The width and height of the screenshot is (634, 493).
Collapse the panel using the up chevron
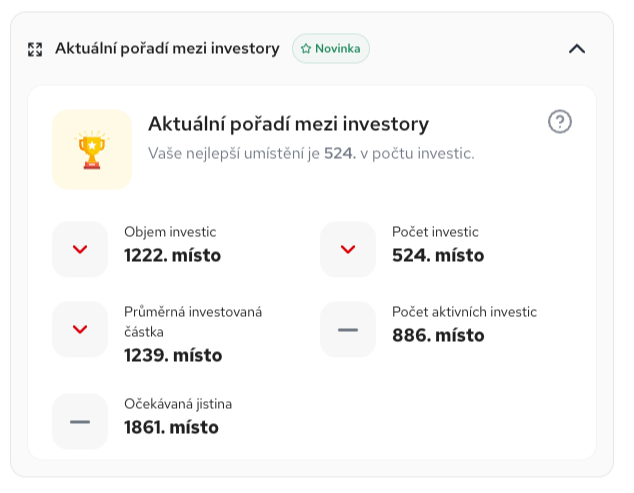(x=577, y=49)
